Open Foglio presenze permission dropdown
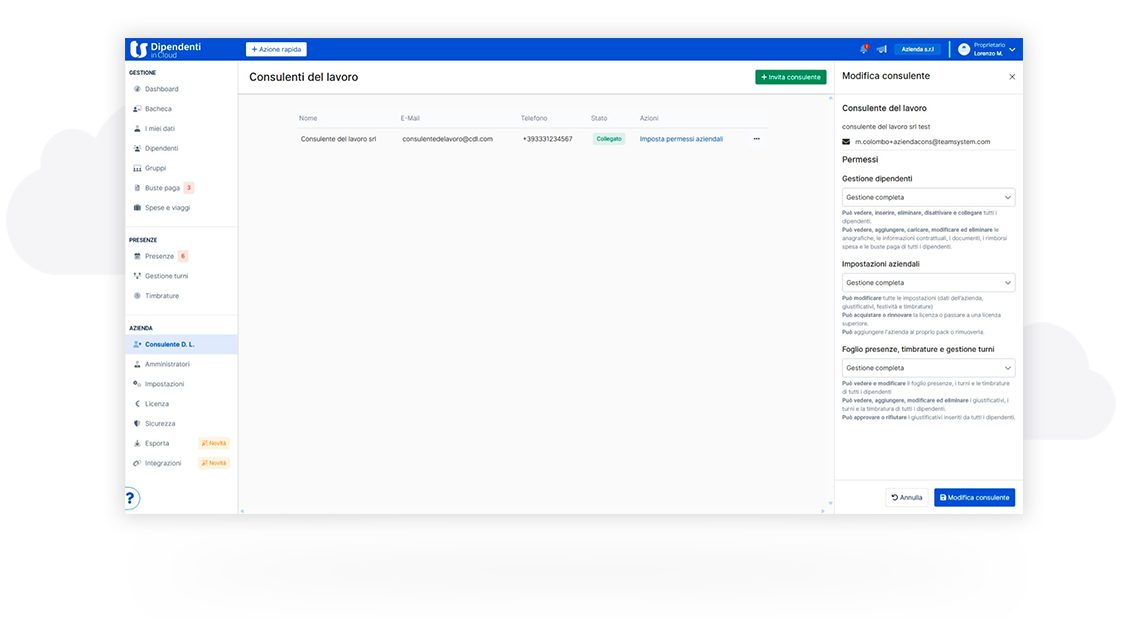This screenshot has height=618, width=1124. point(928,368)
